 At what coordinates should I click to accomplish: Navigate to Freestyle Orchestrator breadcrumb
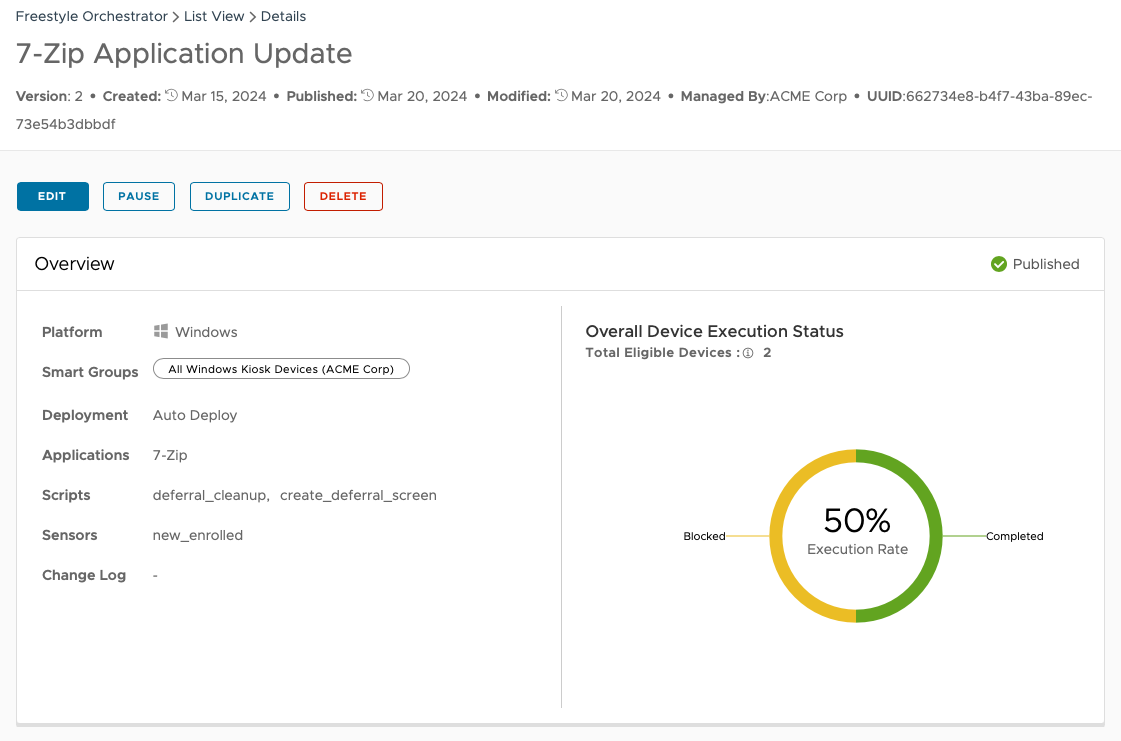pyautogui.click(x=91, y=16)
